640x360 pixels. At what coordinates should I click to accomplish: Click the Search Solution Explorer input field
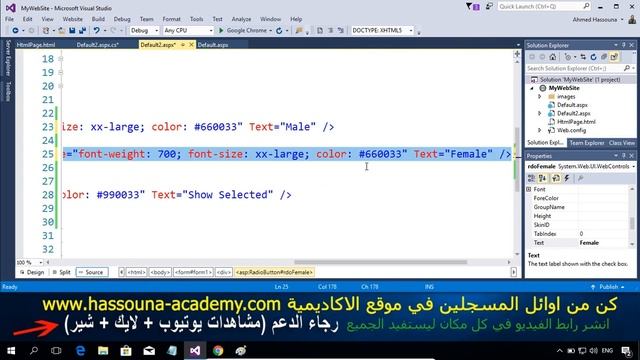574,68
